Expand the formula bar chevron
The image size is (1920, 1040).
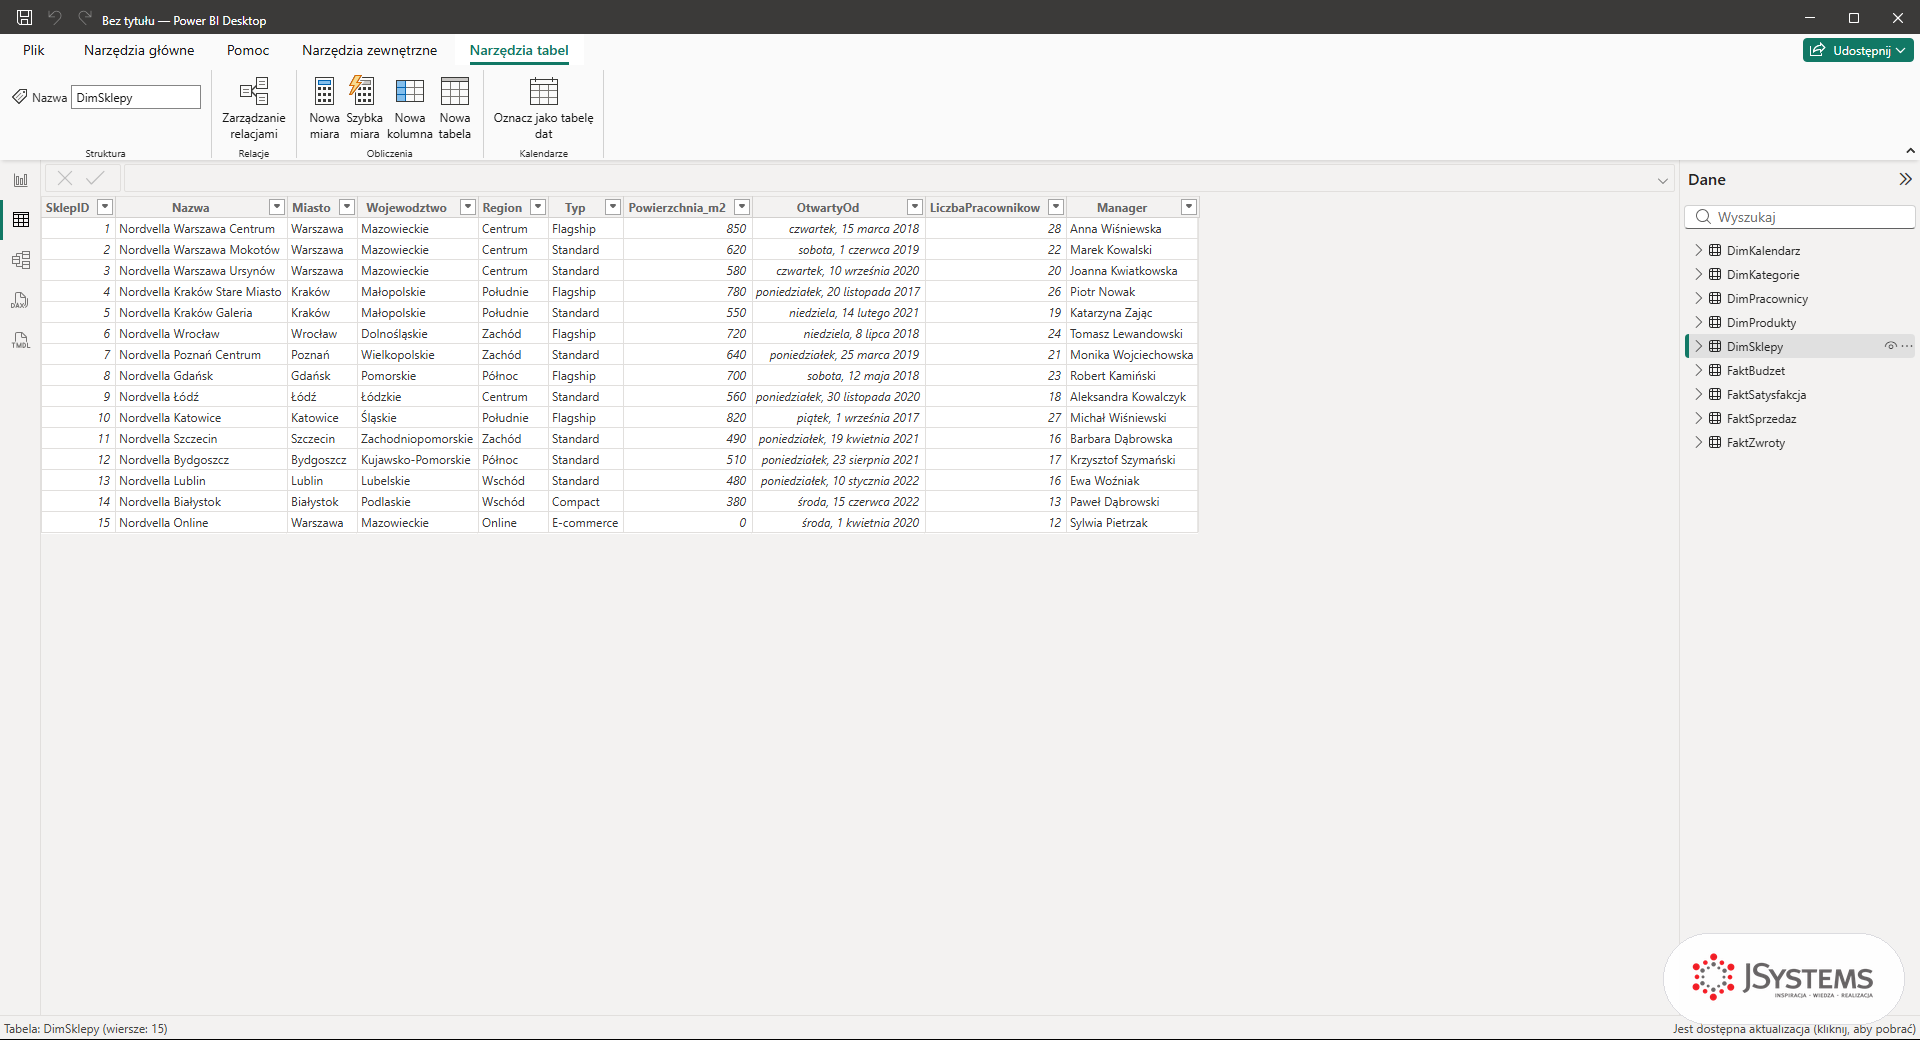pyautogui.click(x=1662, y=181)
